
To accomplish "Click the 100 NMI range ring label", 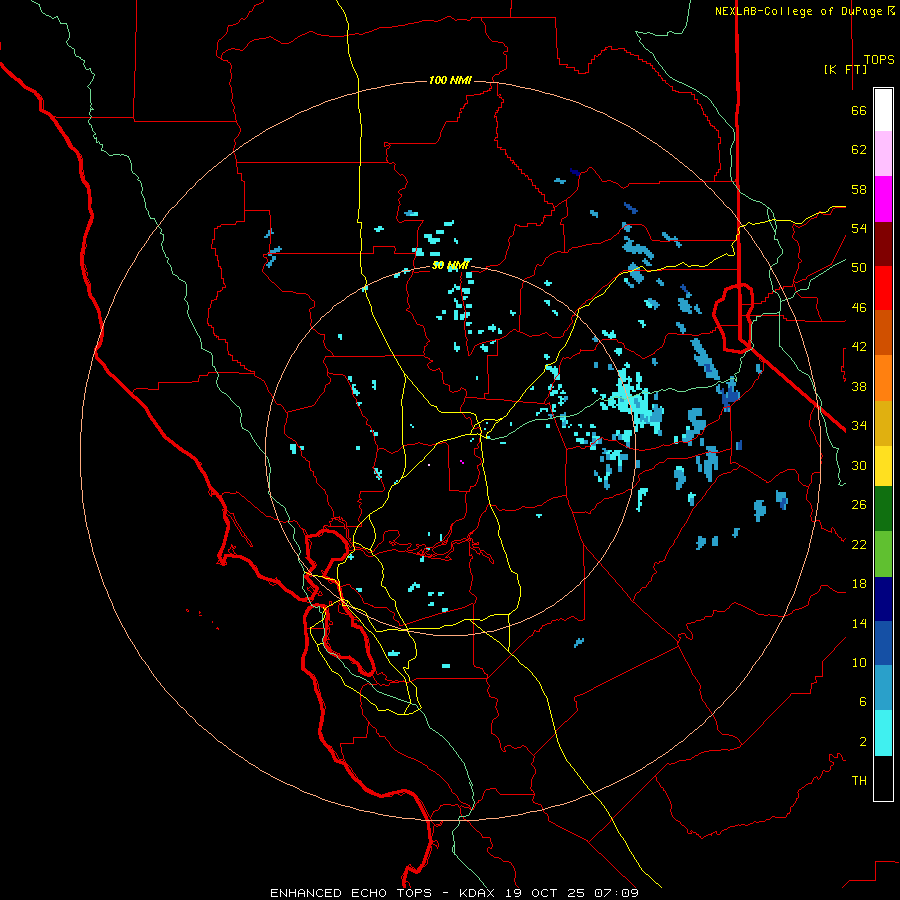I will tap(450, 80).
